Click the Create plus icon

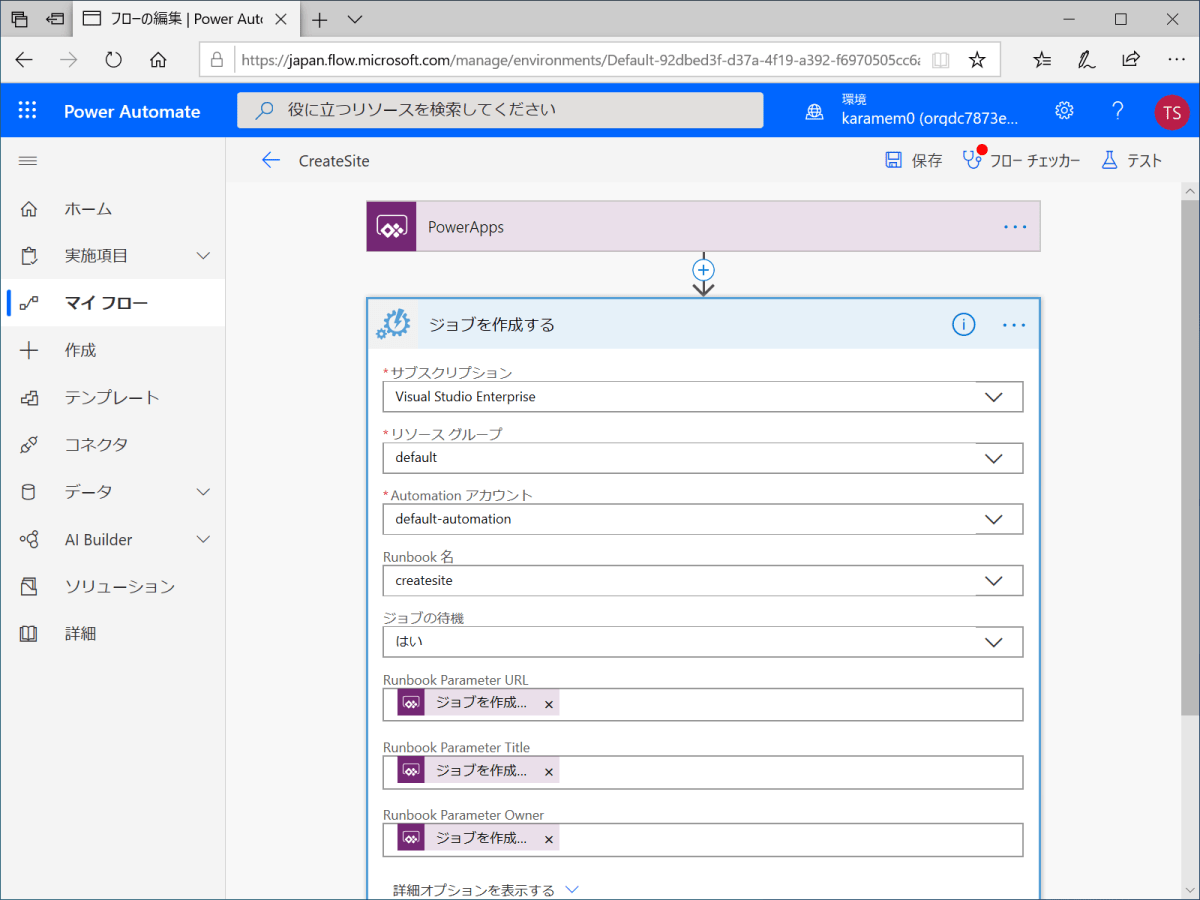pyautogui.click(x=29, y=350)
